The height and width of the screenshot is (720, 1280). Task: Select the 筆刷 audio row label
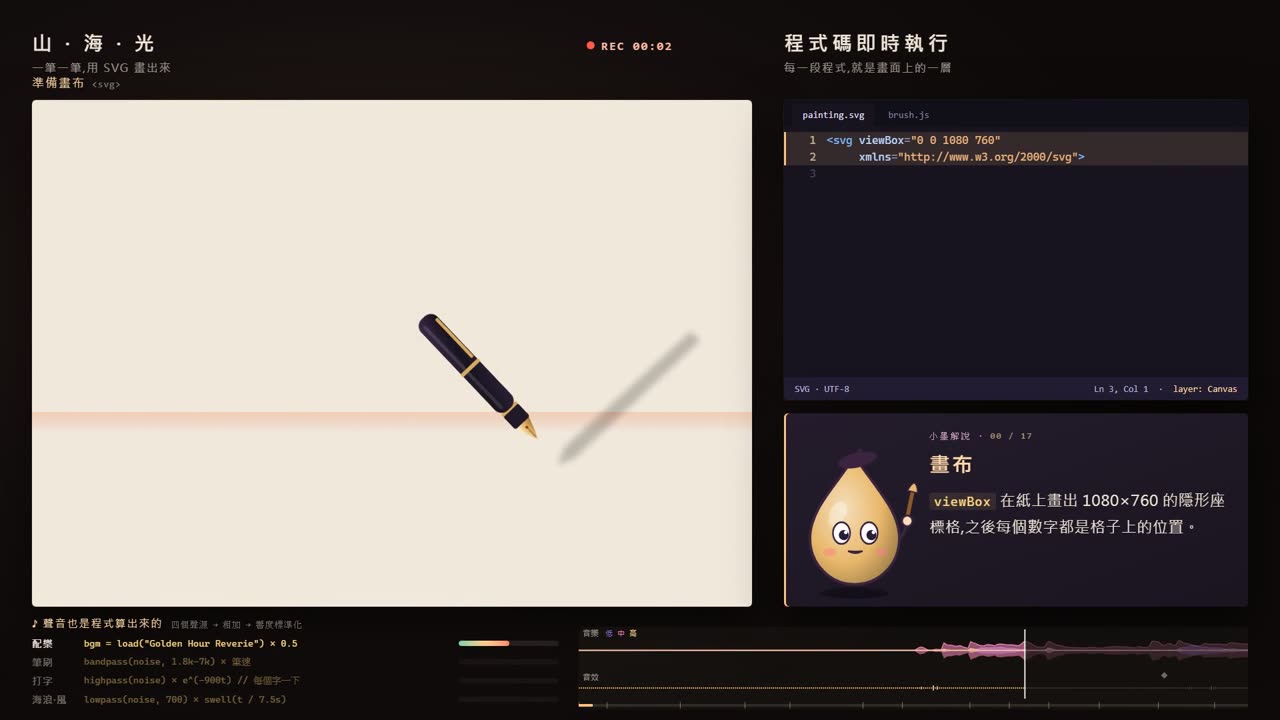[42, 662]
